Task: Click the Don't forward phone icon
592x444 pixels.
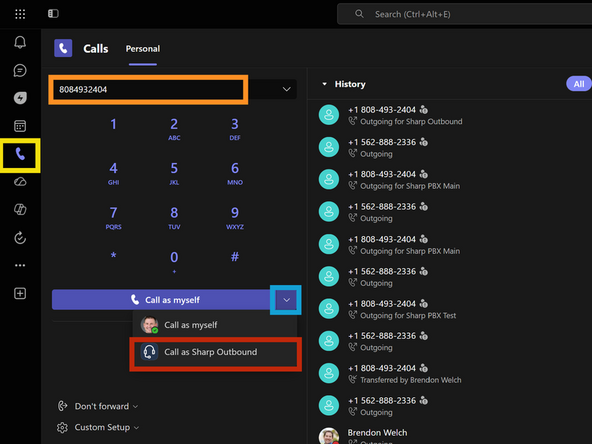Action: (x=62, y=406)
